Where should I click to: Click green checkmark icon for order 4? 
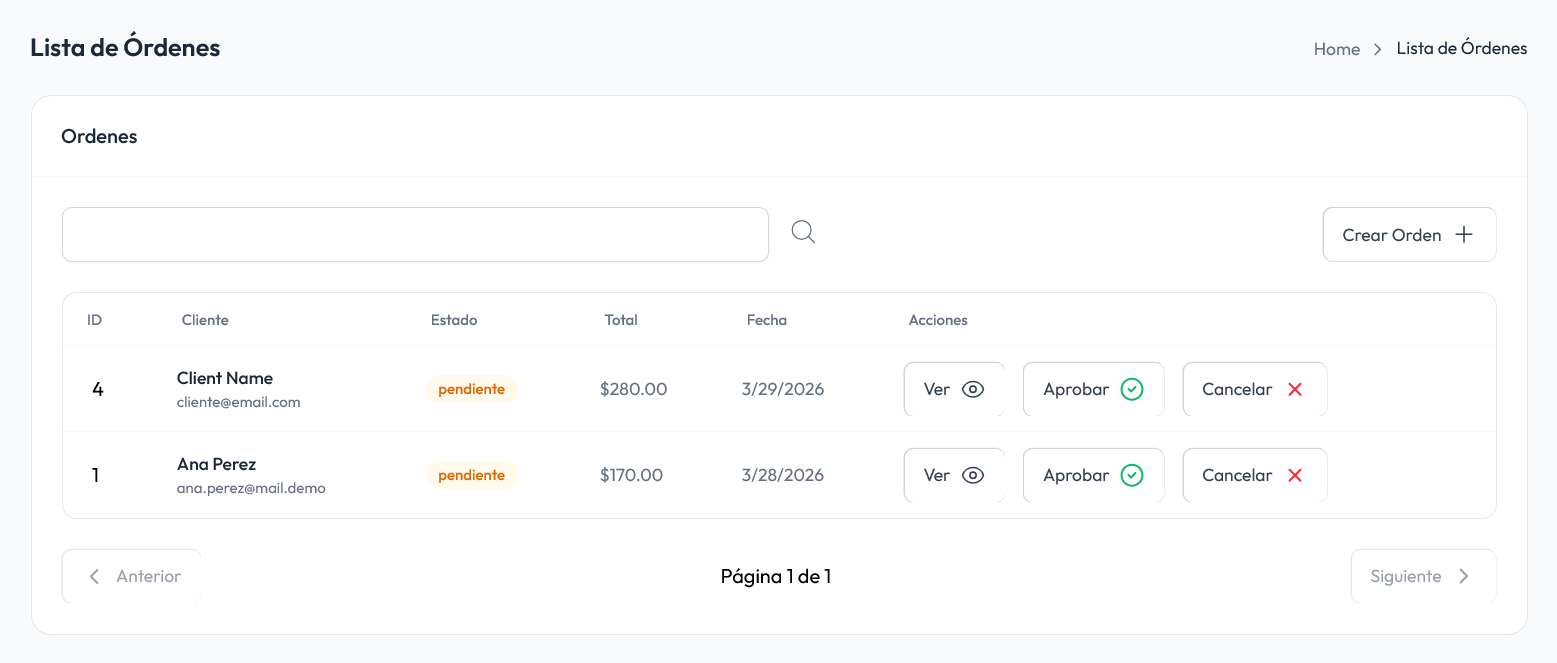(1131, 390)
